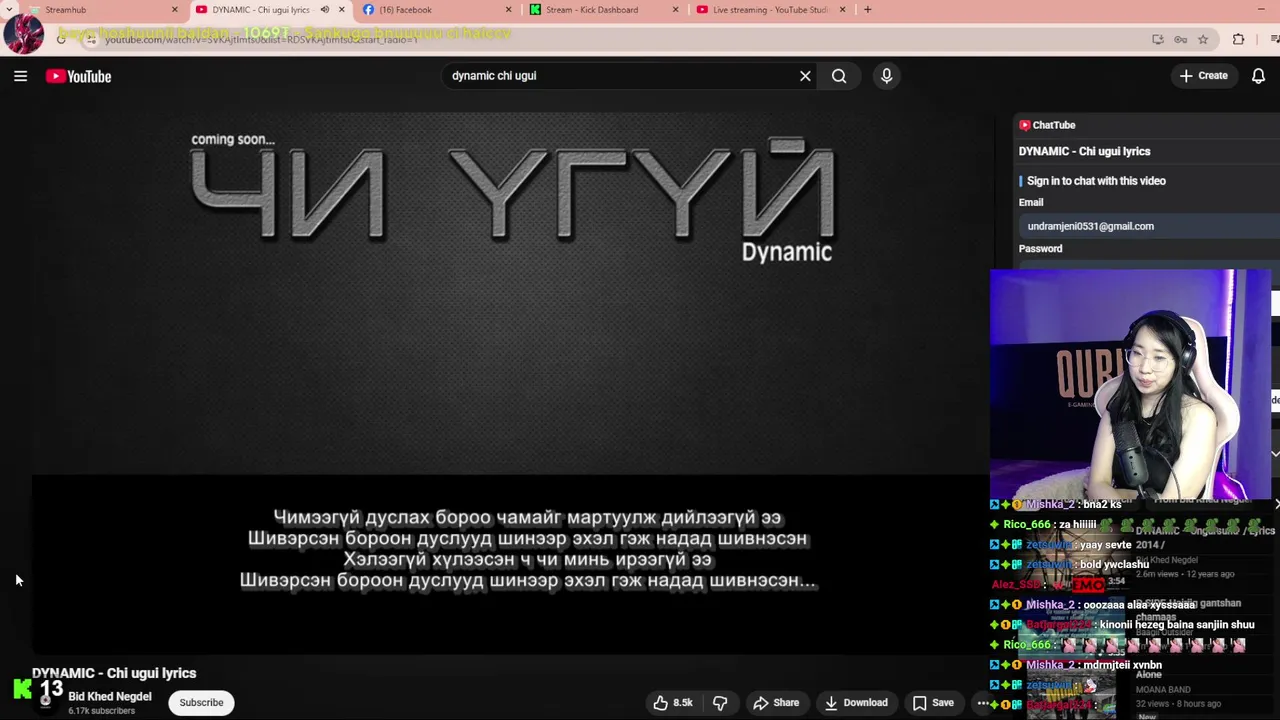Go to the YouTube home logo
The width and height of the screenshot is (1280, 720).
coord(78,76)
